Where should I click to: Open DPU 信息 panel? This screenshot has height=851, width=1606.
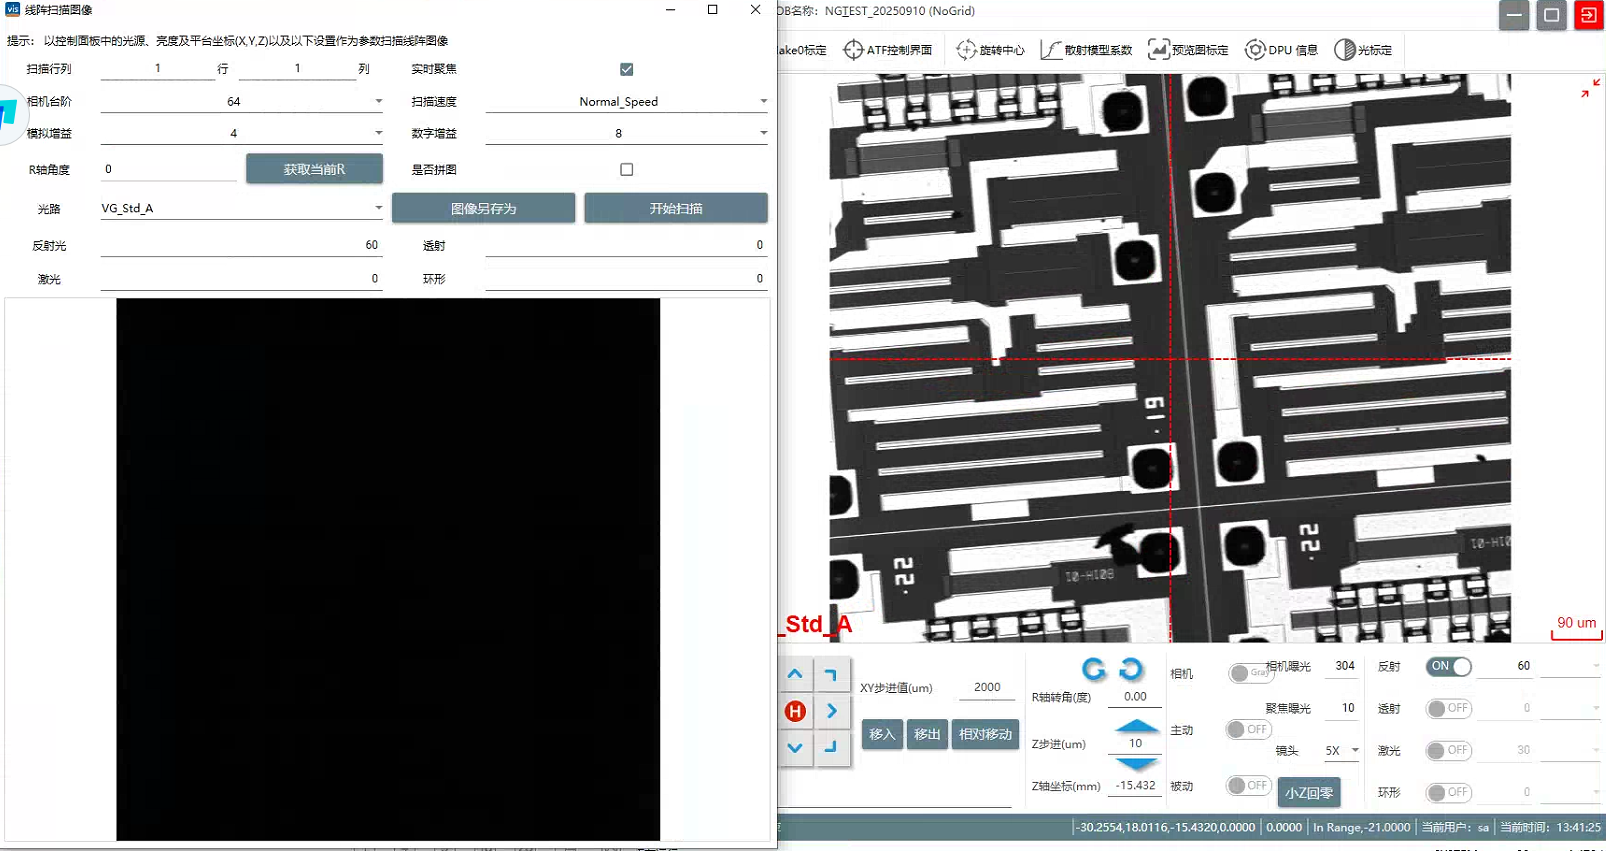1281,50
